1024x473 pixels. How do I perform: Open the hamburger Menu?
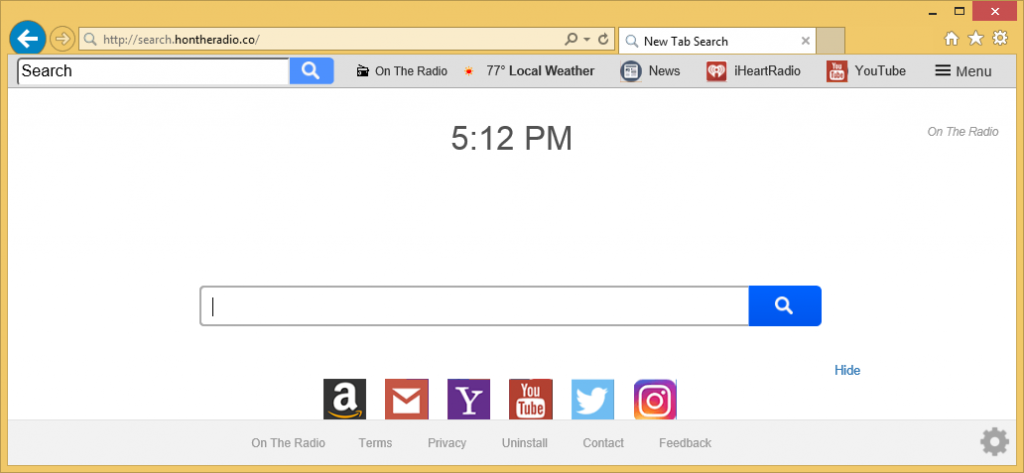[963, 71]
